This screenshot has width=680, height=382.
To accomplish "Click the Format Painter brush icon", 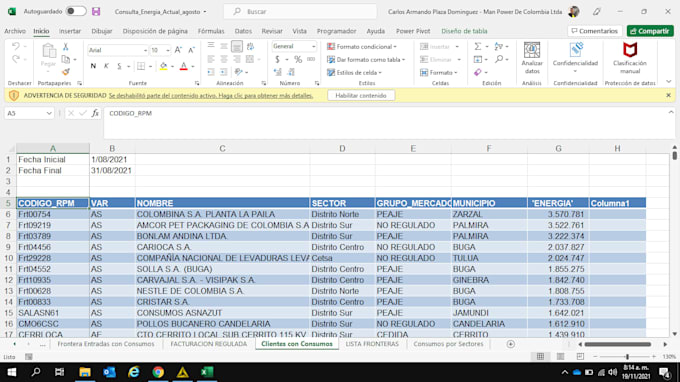I will pos(65,72).
